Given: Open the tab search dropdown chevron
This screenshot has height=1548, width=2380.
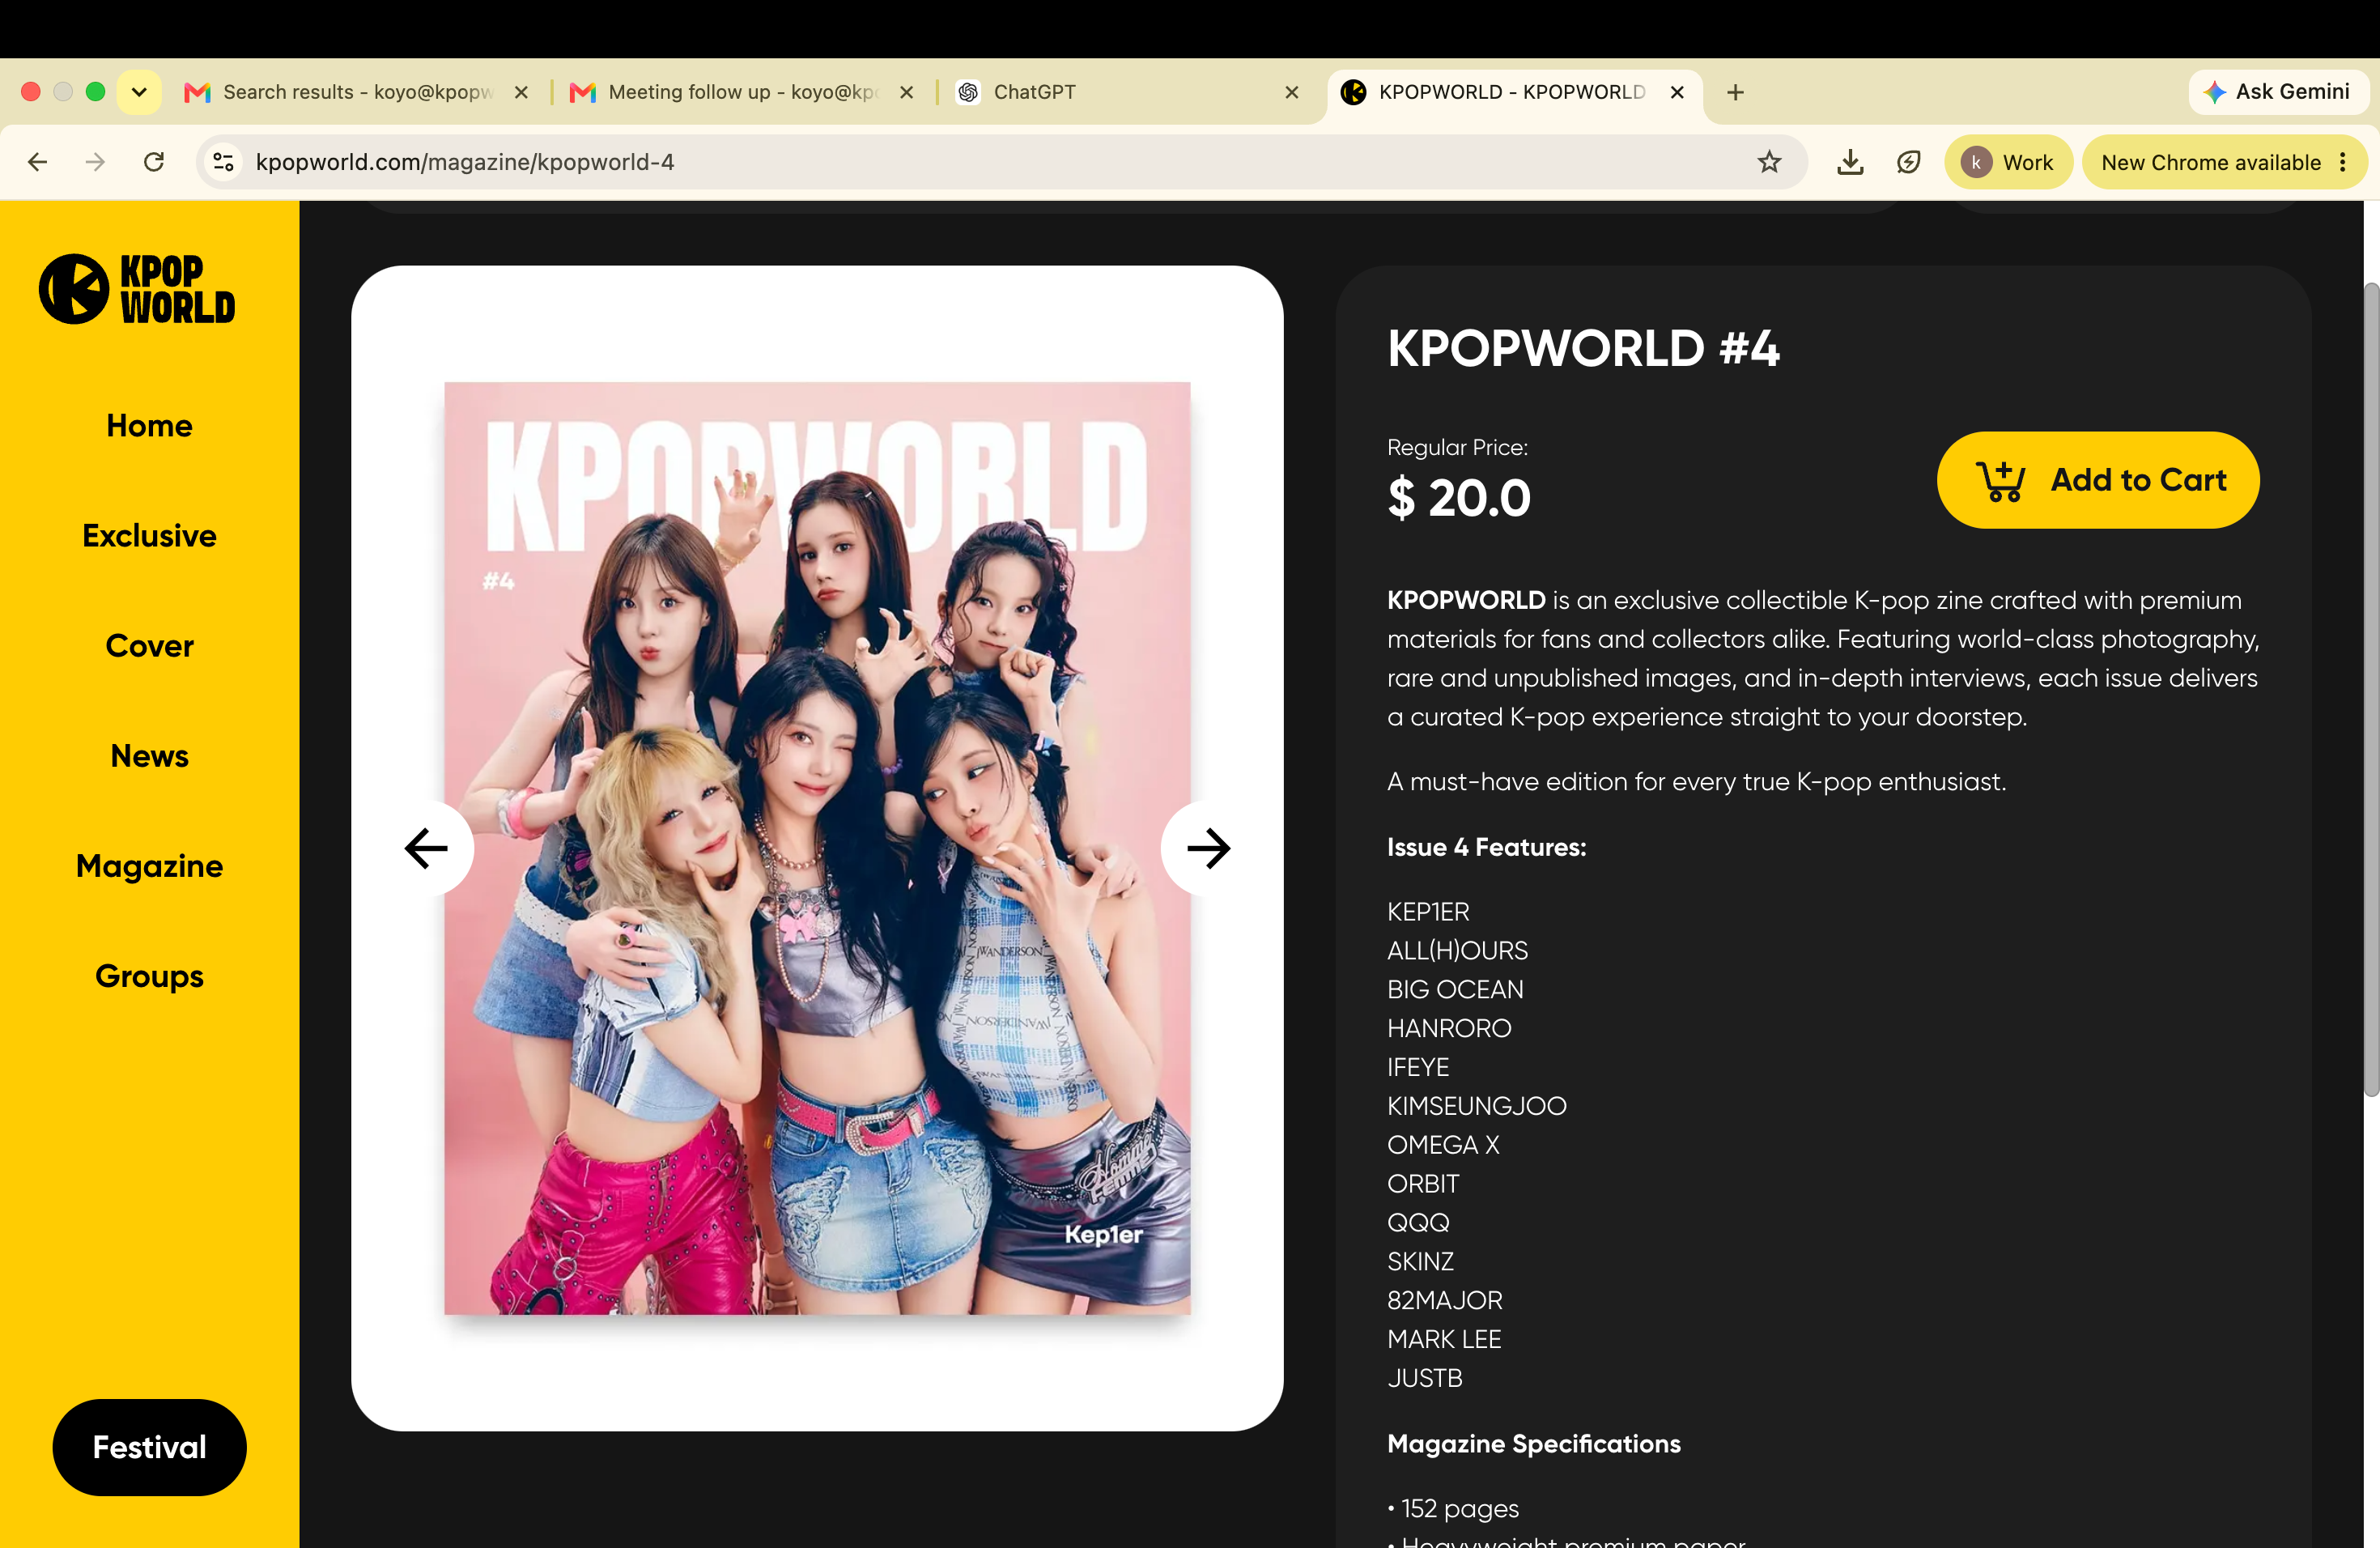Looking at the screenshot, I should click(x=139, y=92).
